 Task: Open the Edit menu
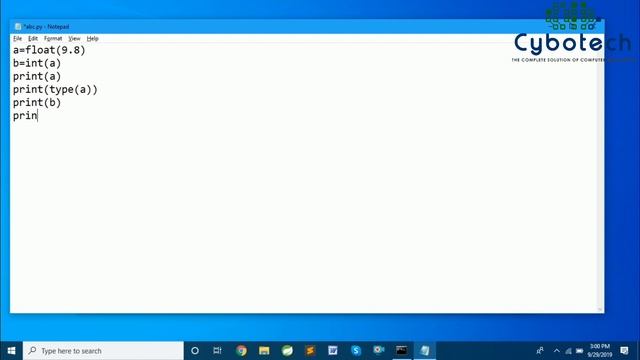pyautogui.click(x=33, y=38)
